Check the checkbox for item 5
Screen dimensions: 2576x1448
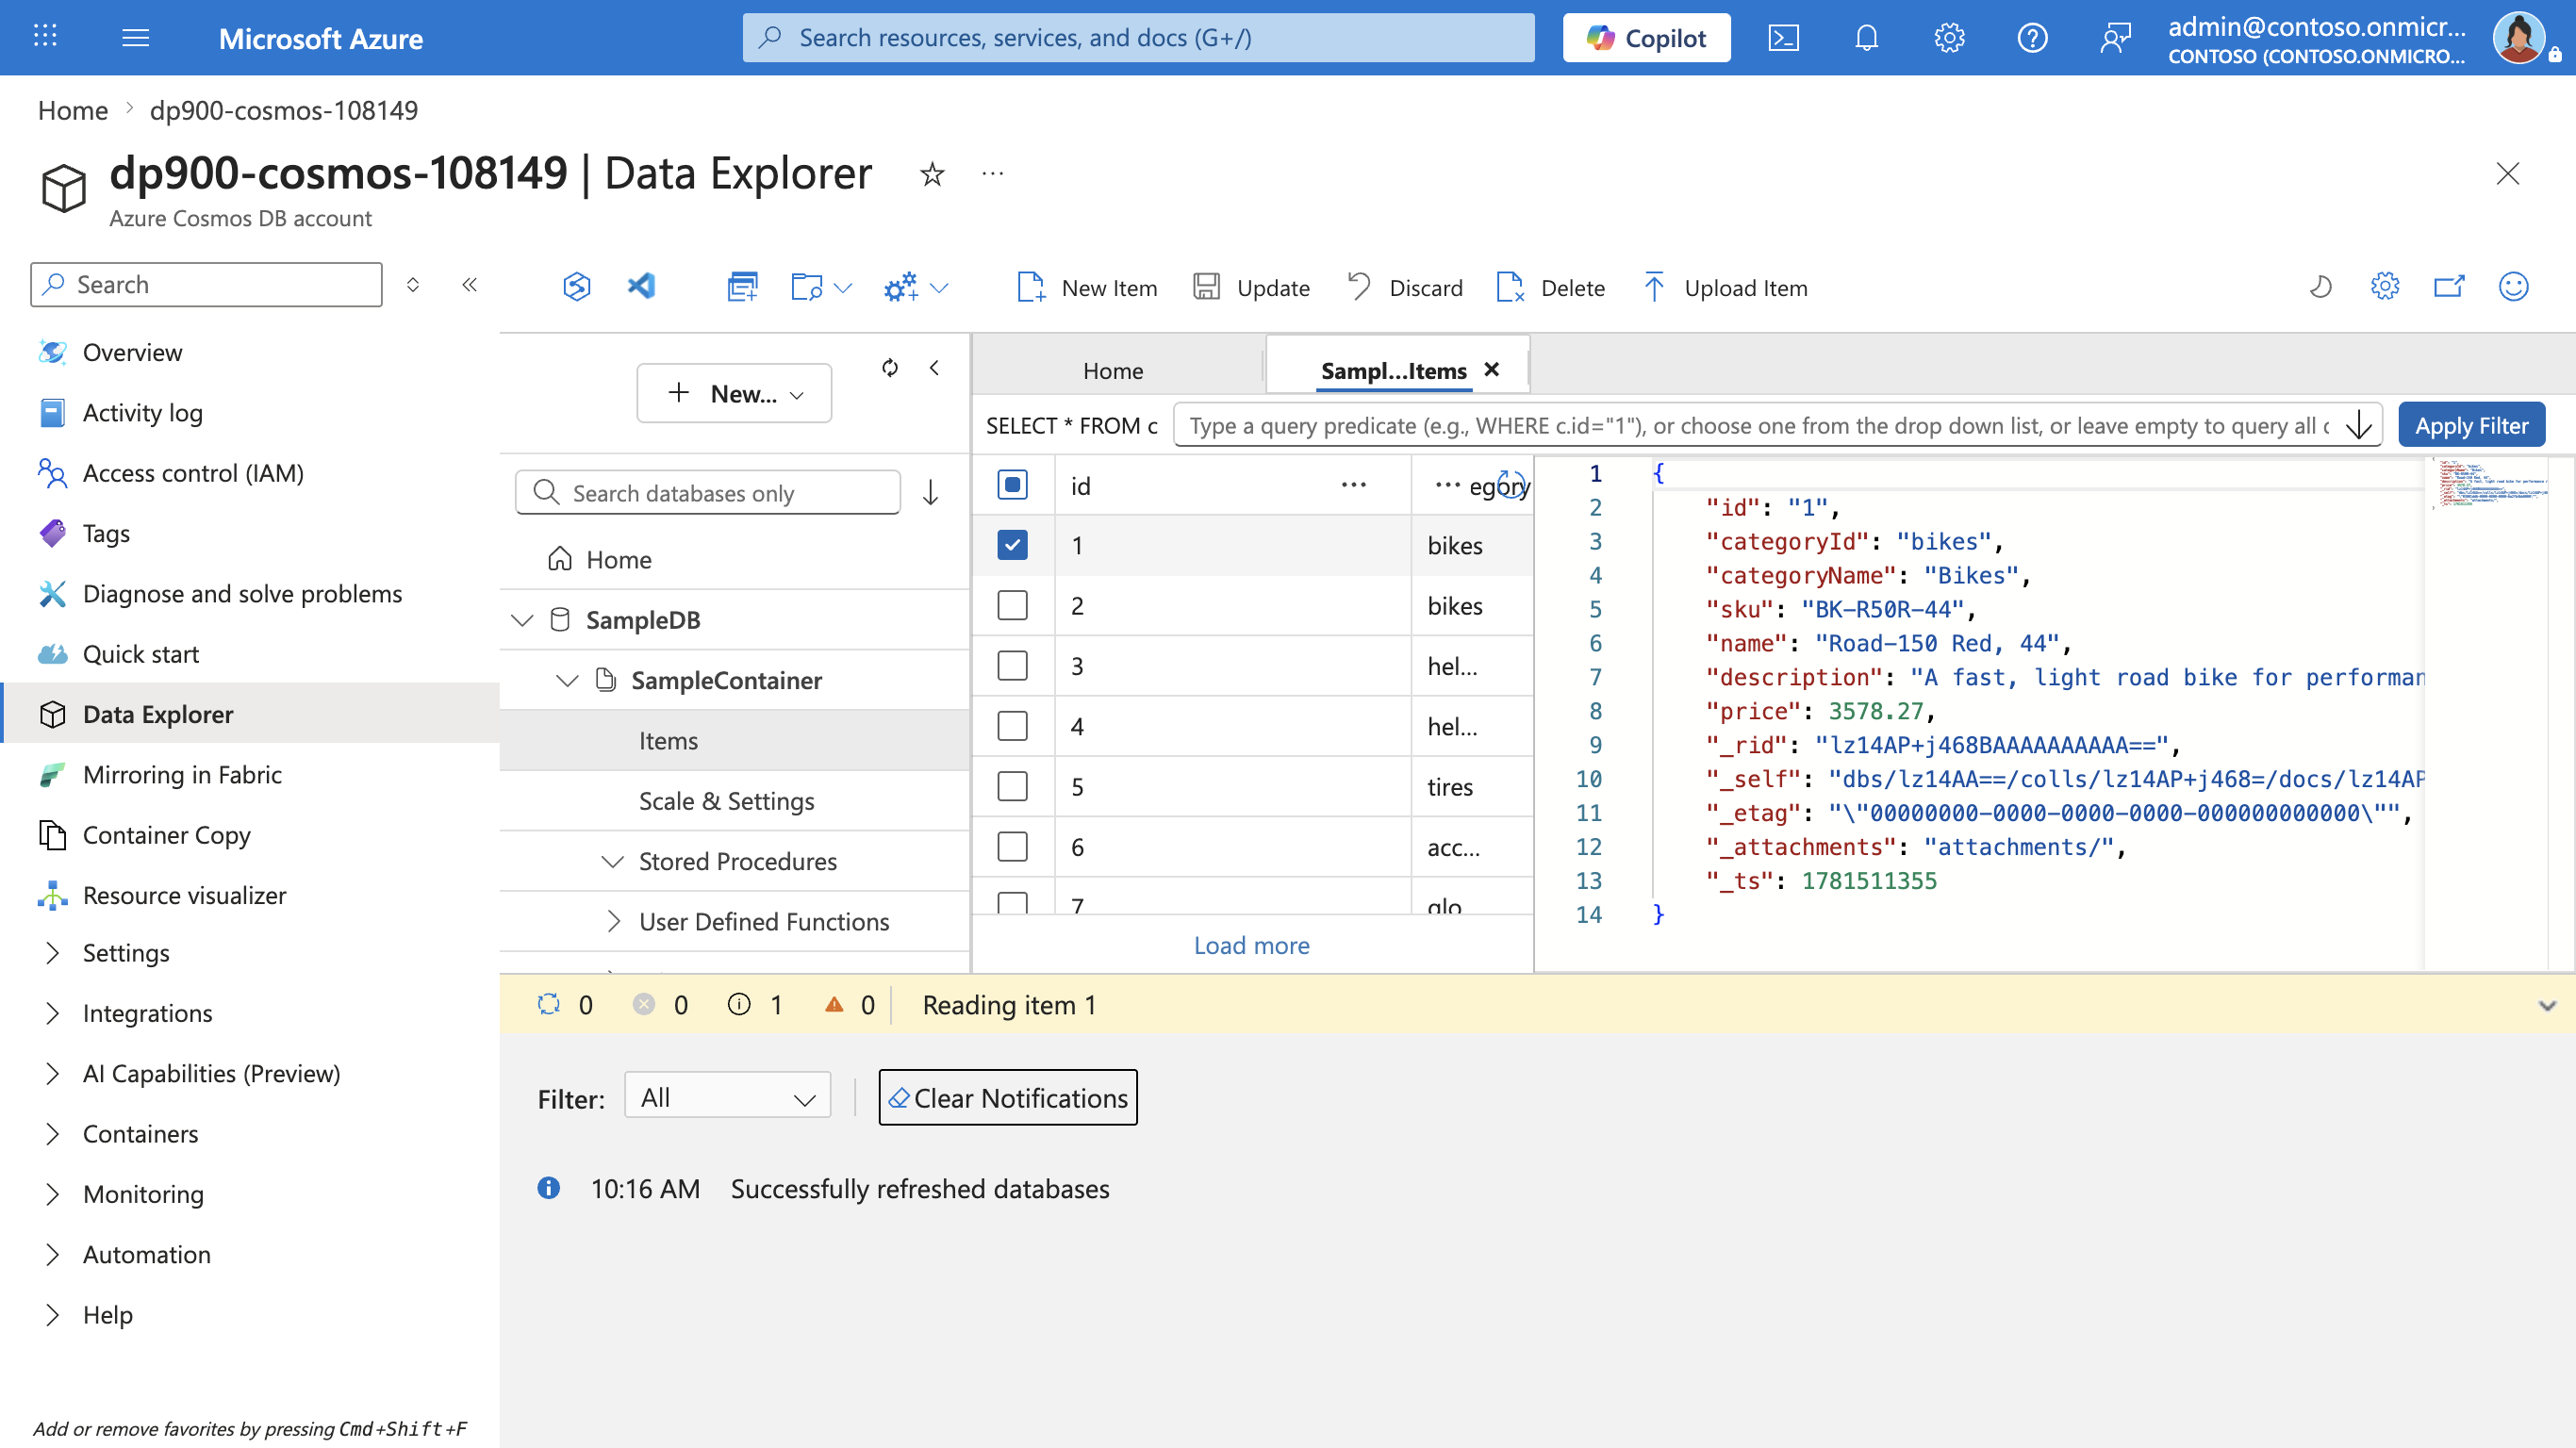point(1012,786)
